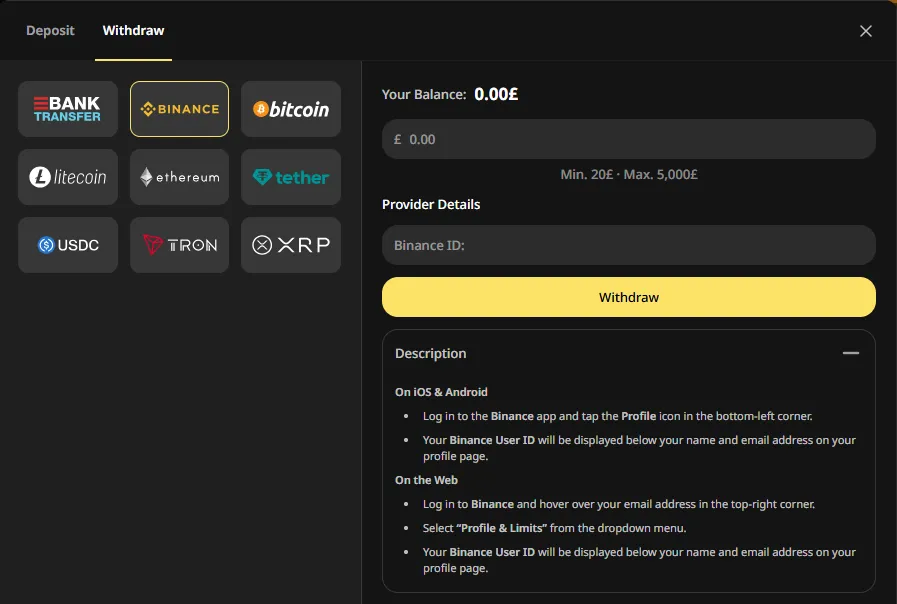The height and width of the screenshot is (604, 897).
Task: Click the 'Your Balance' amount 0.00£
Action: point(496,94)
